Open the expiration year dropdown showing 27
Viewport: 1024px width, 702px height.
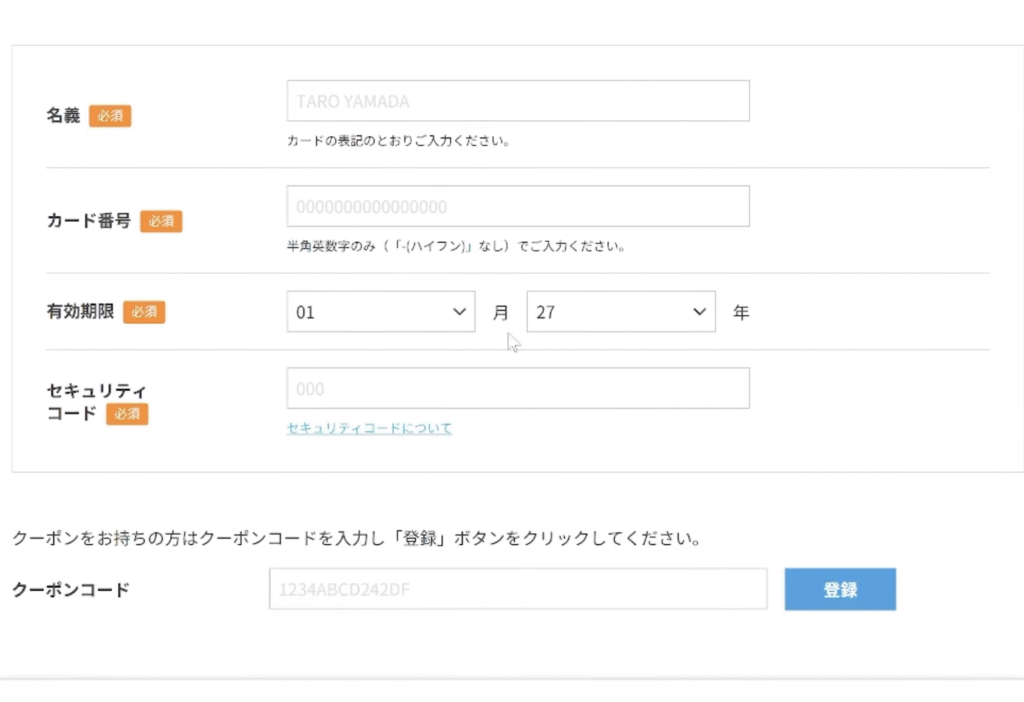(x=621, y=311)
